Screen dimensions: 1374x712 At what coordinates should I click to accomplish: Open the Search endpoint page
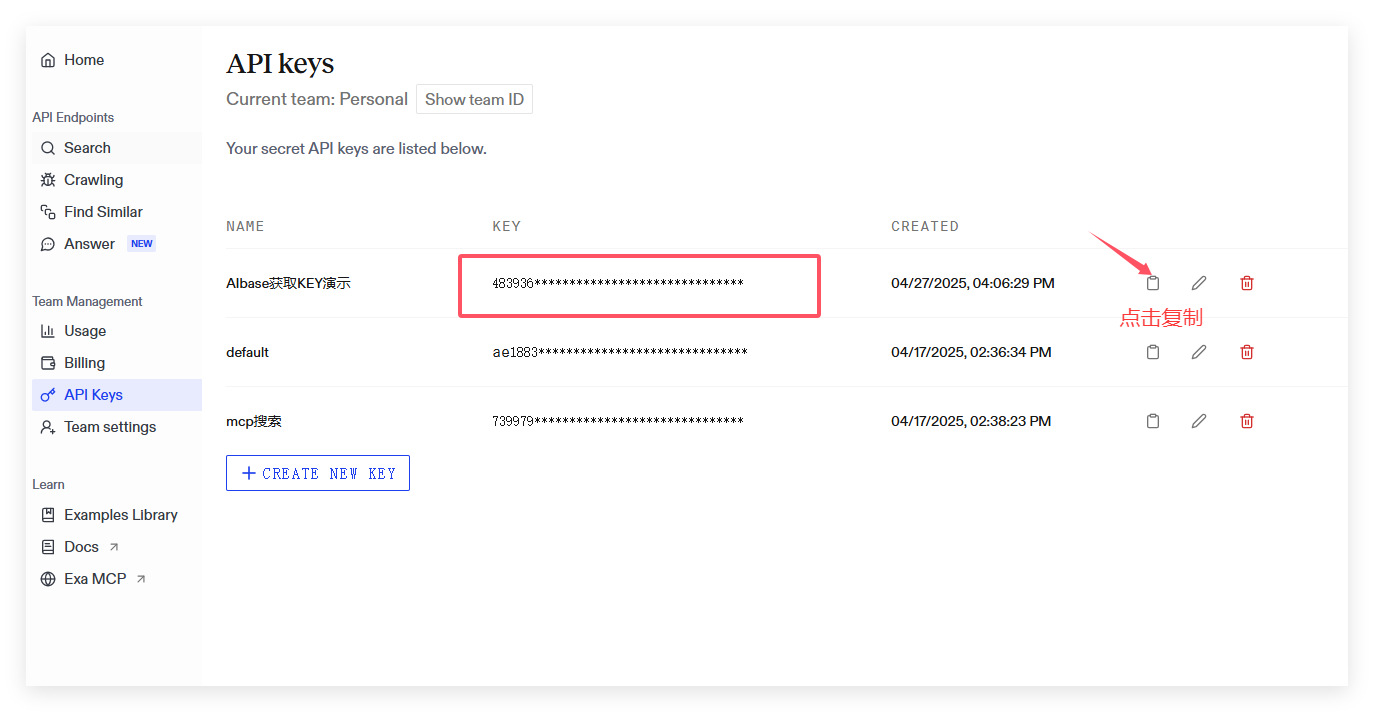coord(87,148)
